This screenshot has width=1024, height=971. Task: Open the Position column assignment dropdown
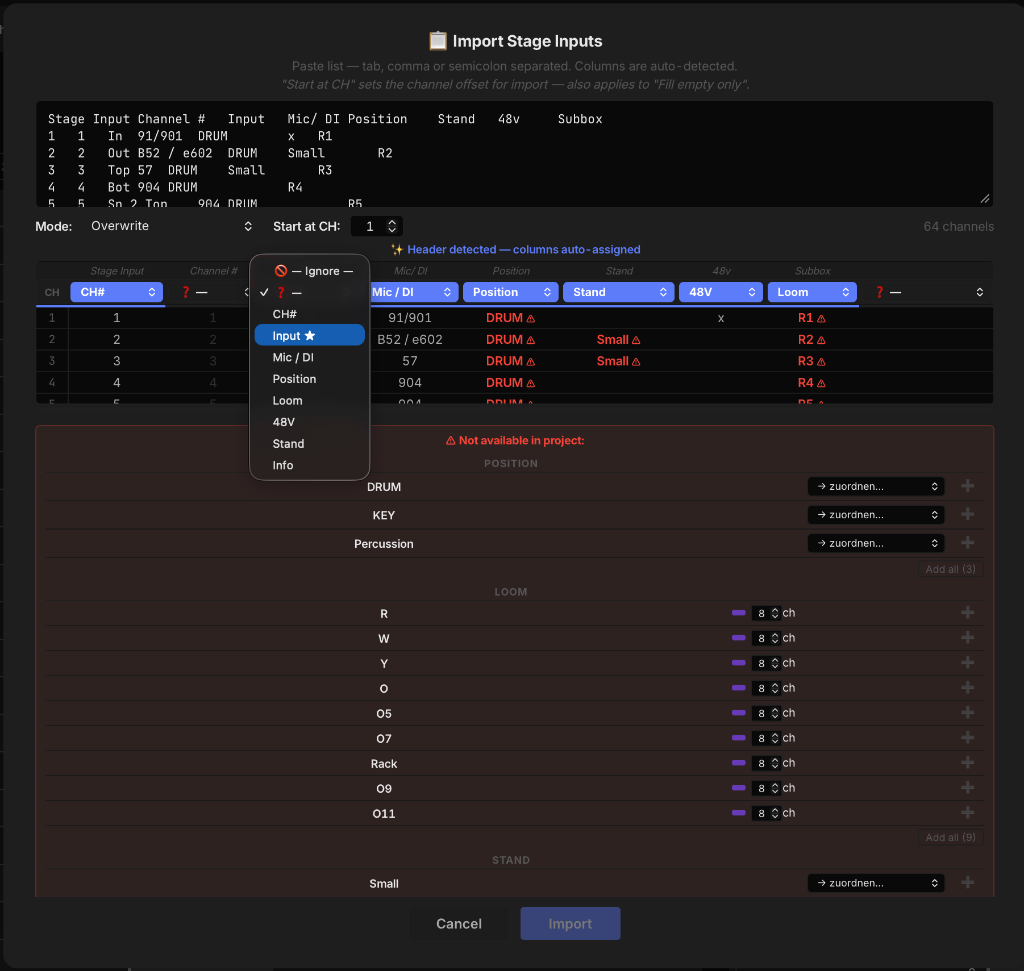[511, 292]
